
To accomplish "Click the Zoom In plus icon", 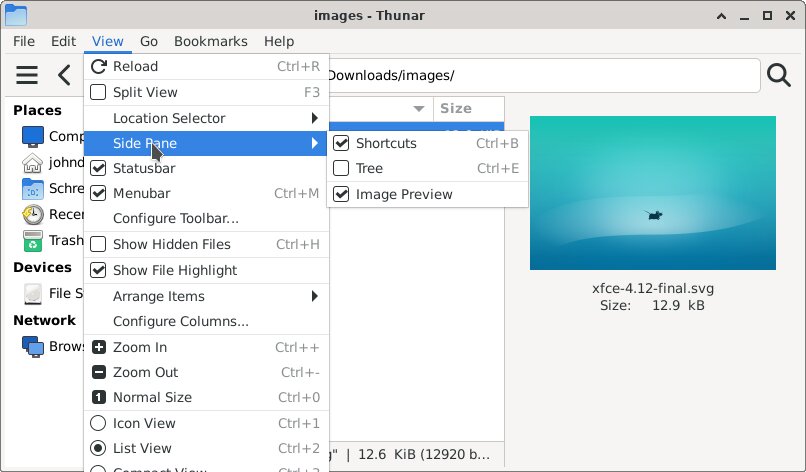I will point(98,347).
